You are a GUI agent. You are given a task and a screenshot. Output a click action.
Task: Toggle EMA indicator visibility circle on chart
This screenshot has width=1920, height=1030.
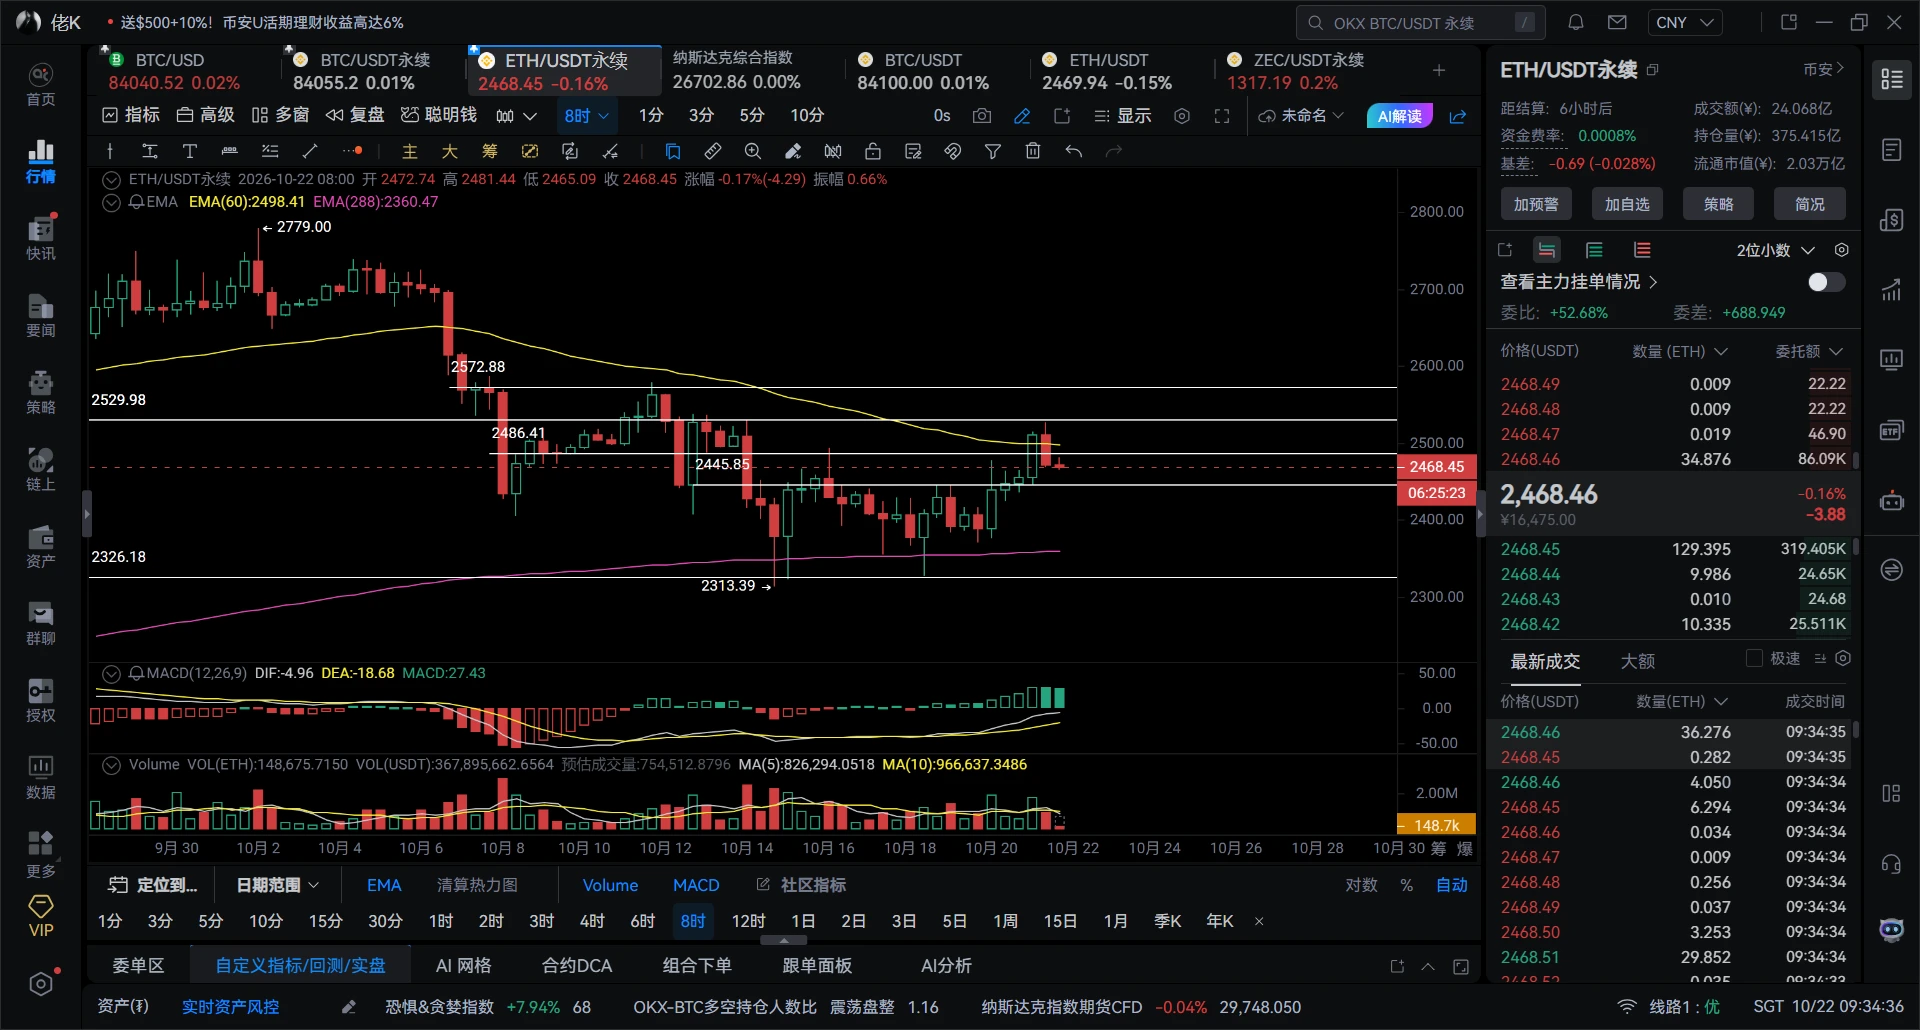tap(112, 202)
